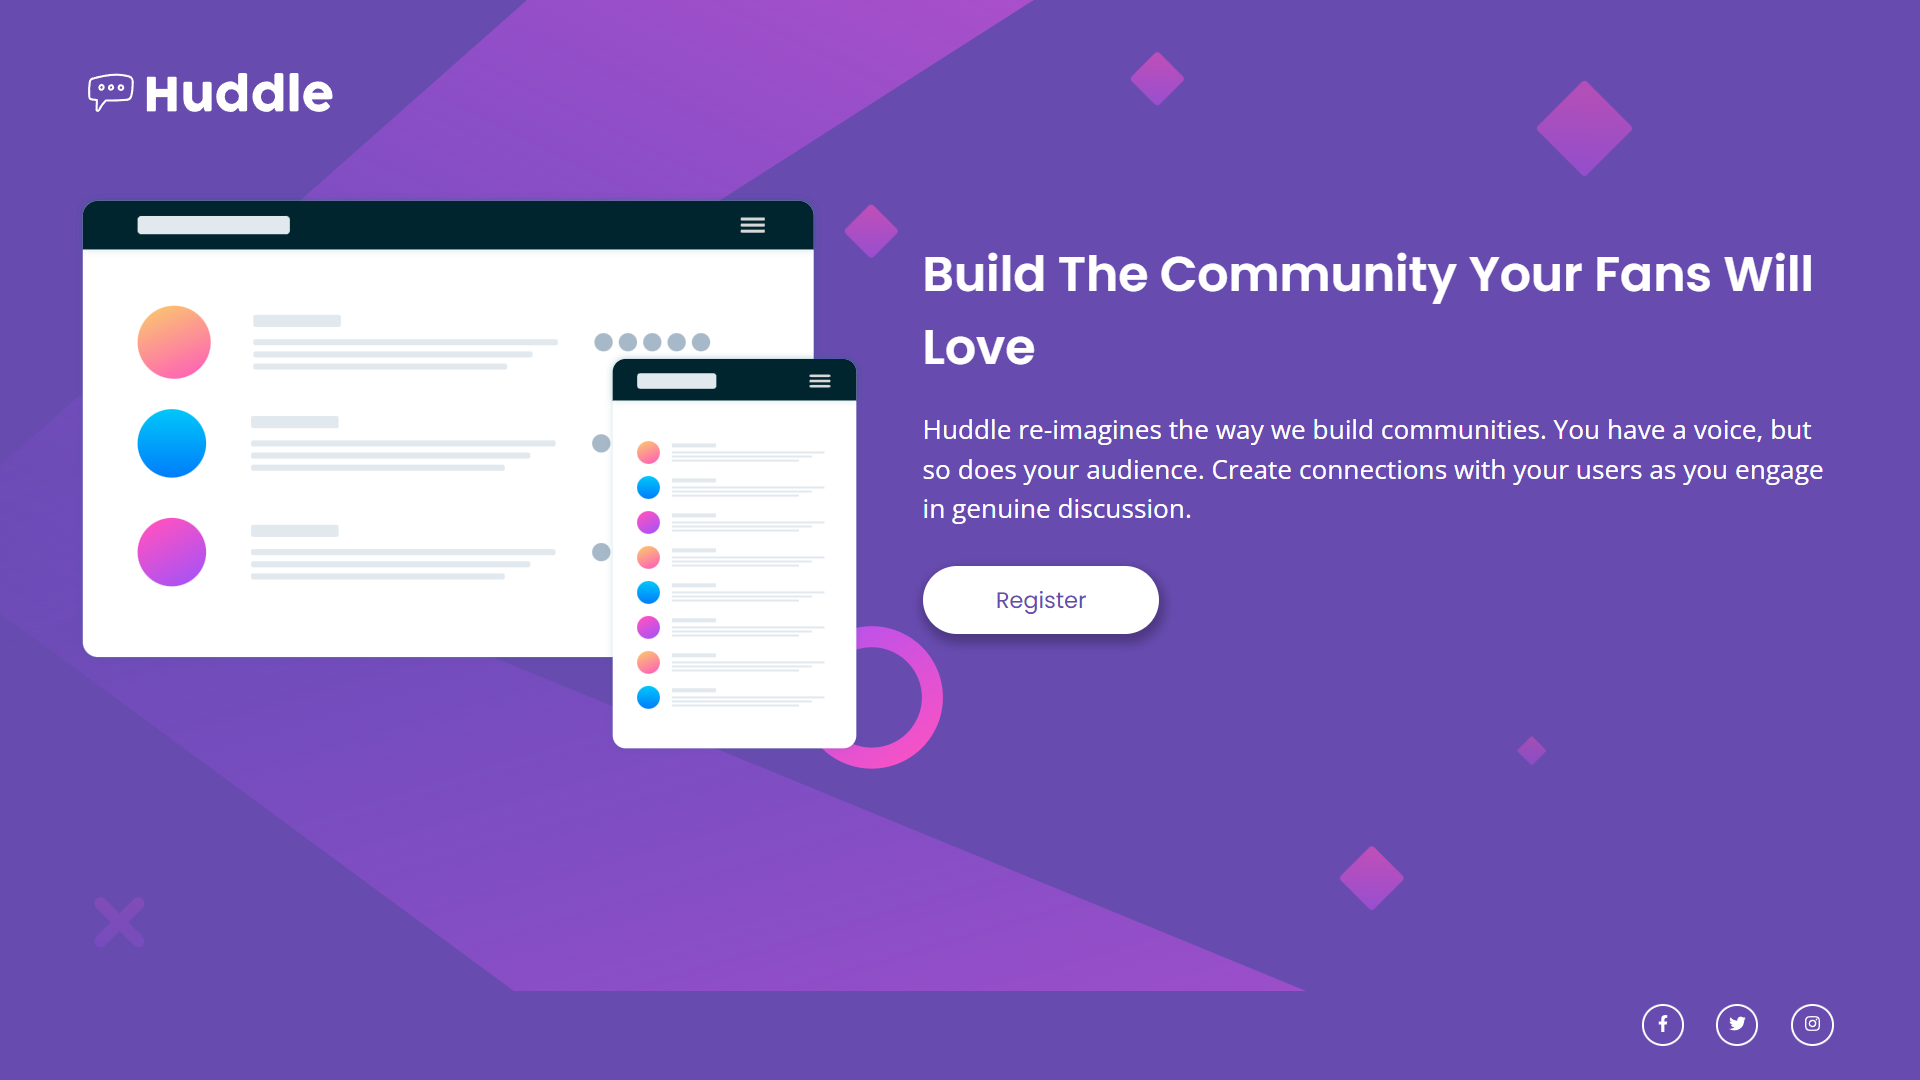
Task: Open the Instagram social icon link
Action: (x=1811, y=1023)
